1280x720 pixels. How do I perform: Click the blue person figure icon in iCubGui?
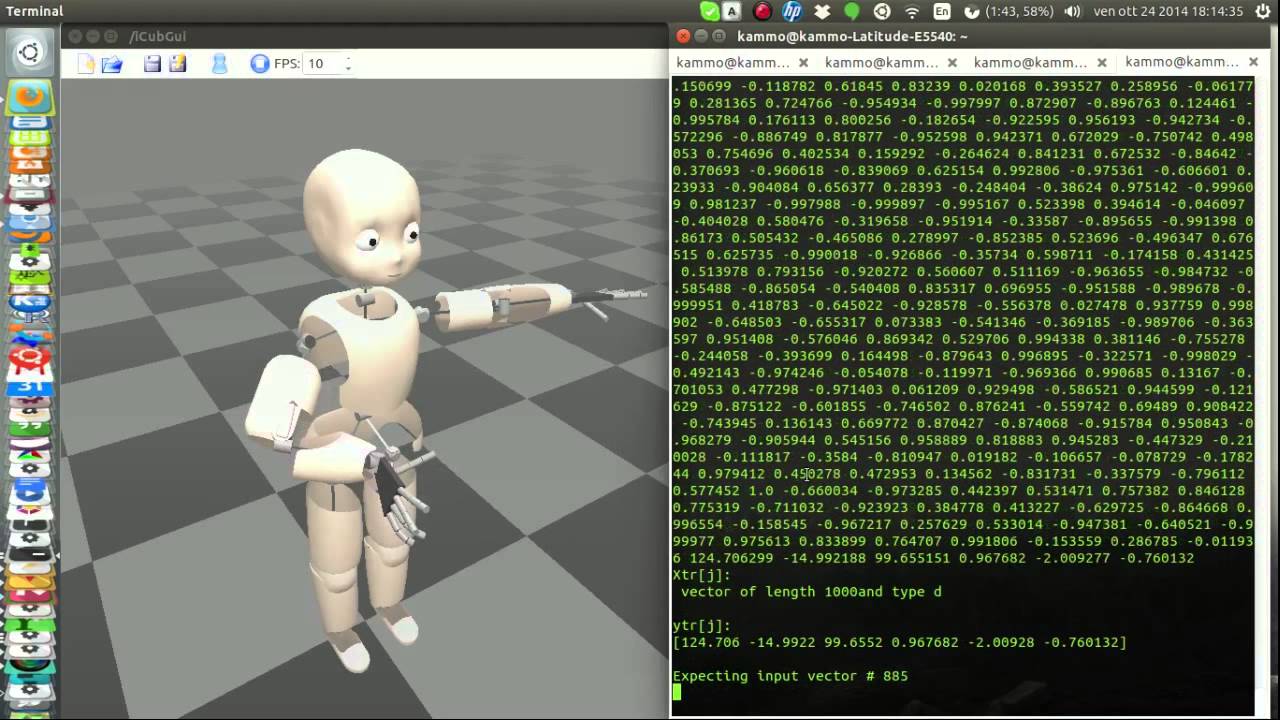coord(219,64)
